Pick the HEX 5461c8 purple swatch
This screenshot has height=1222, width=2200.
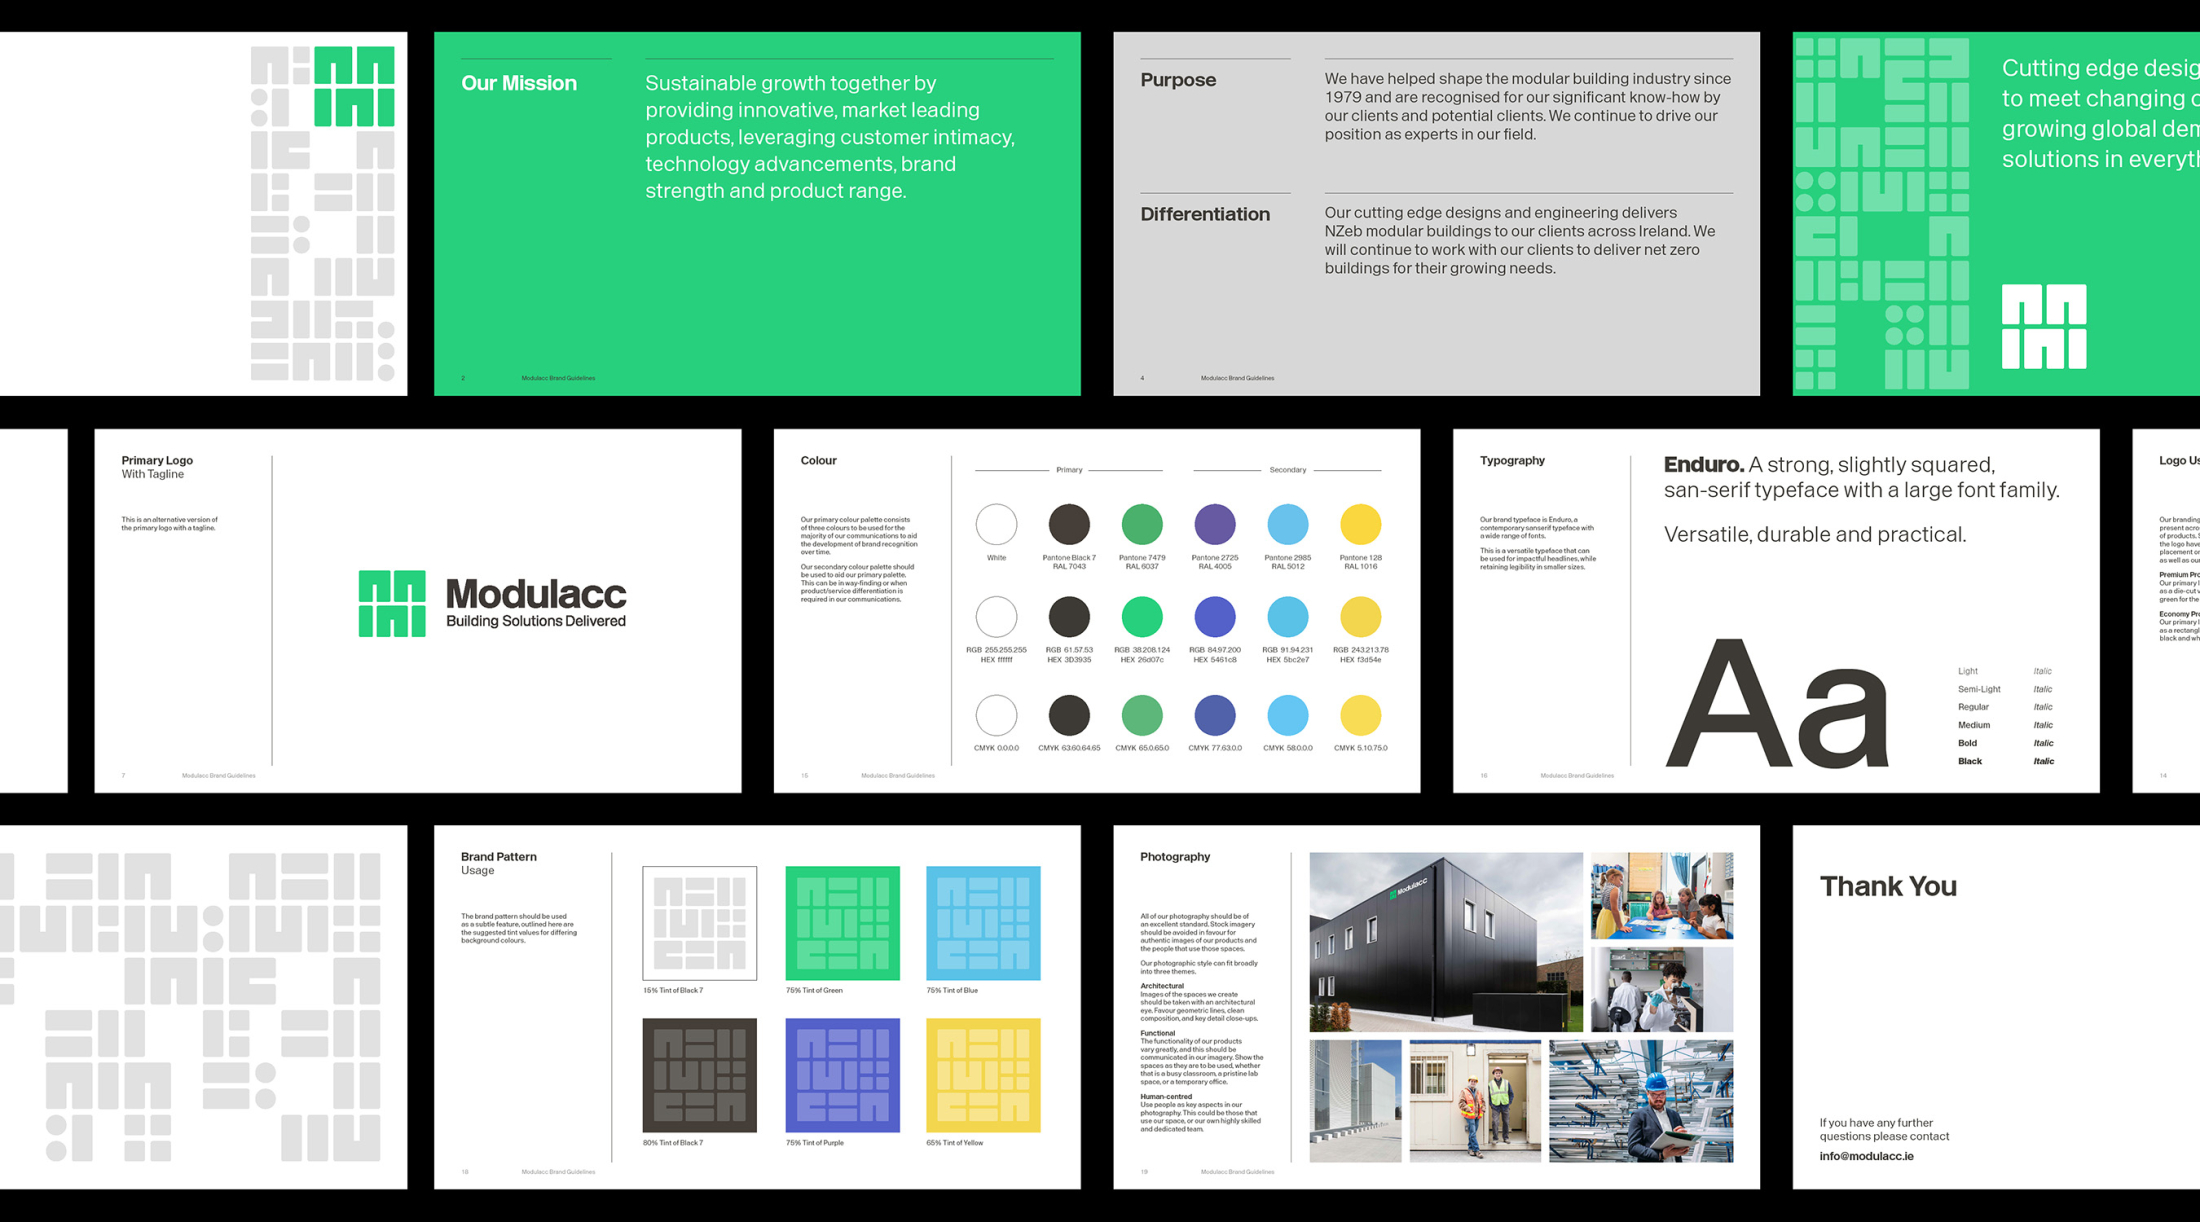pos(1215,617)
